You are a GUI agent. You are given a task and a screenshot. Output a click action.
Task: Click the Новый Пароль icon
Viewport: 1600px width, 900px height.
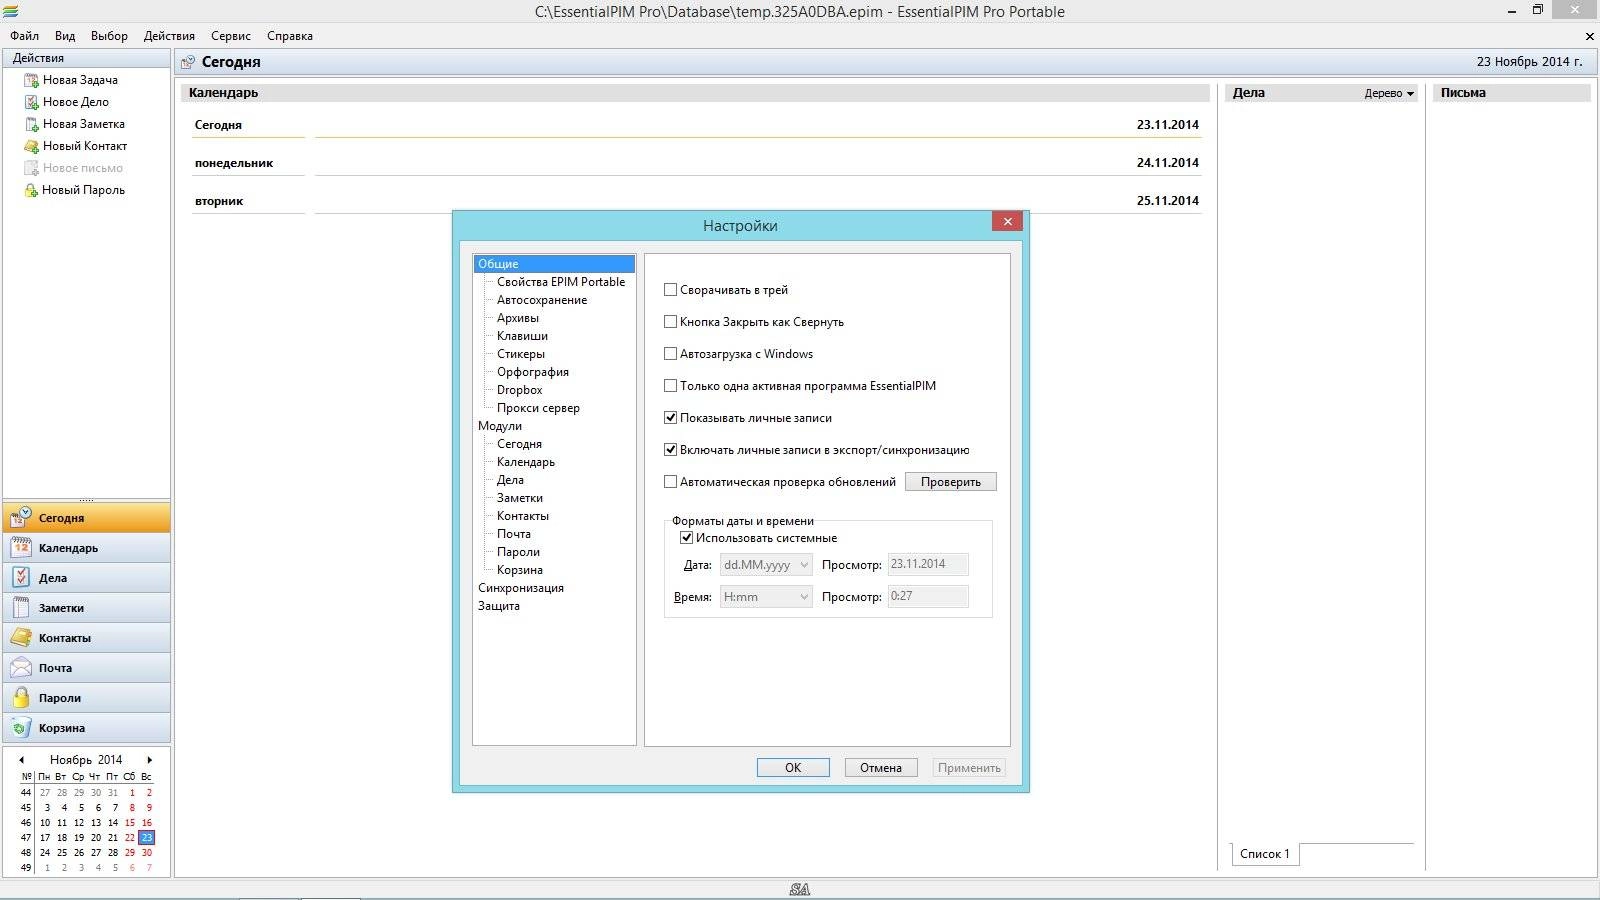tap(31, 190)
